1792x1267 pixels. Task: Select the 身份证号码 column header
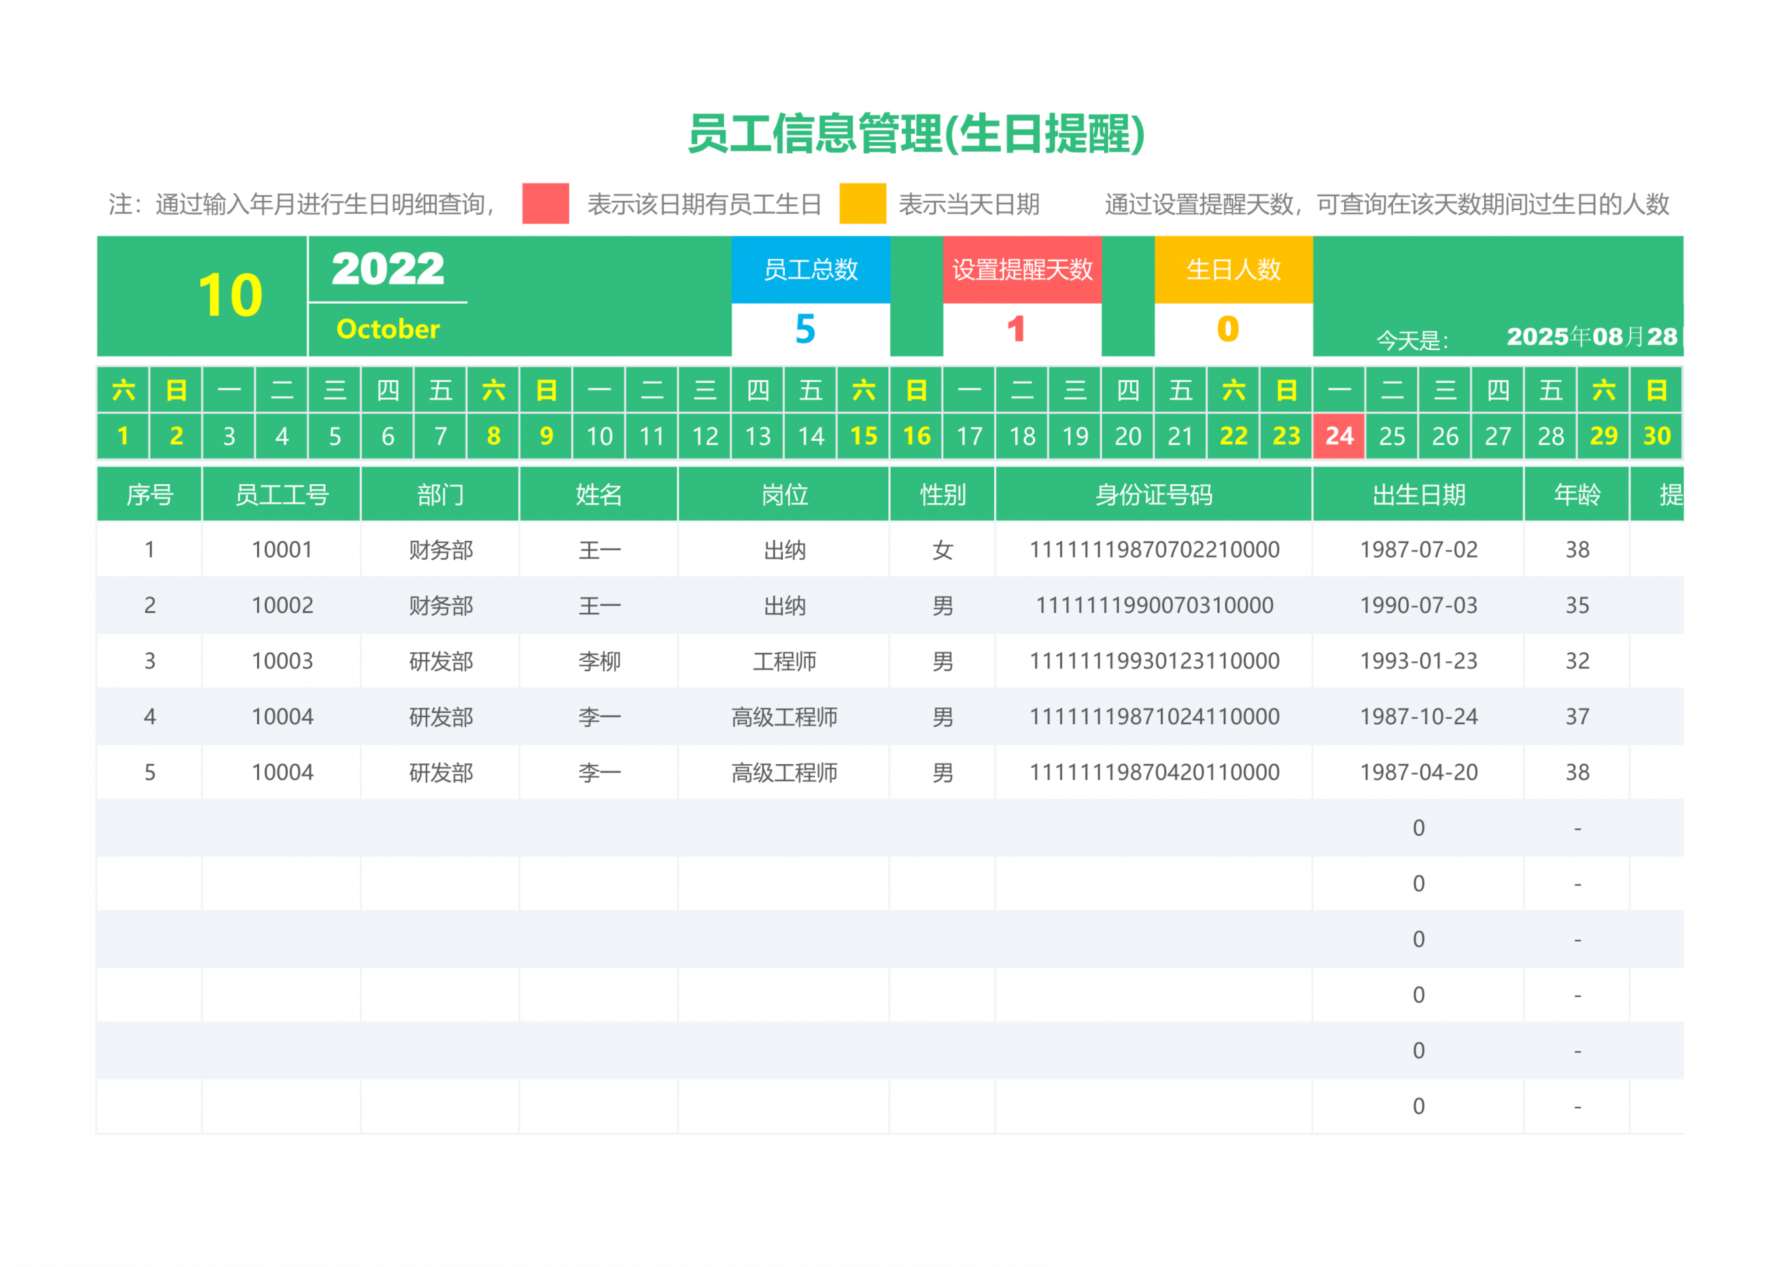[x=1154, y=495]
